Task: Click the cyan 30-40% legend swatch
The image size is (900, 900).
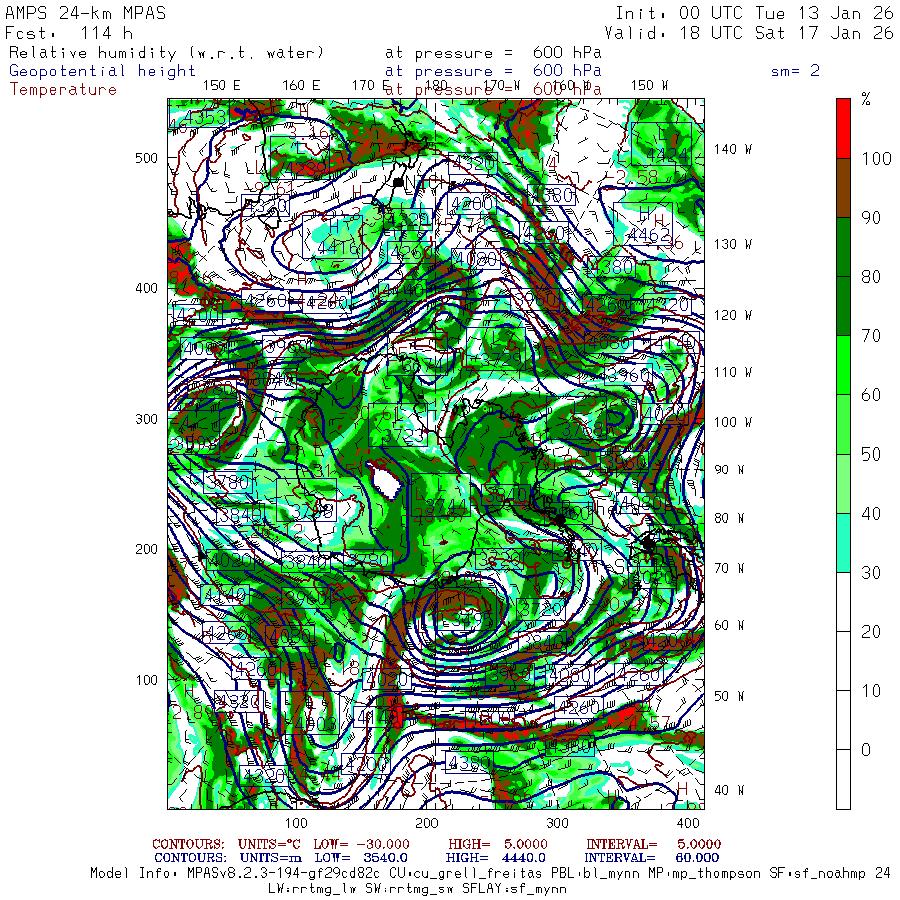Action: click(843, 542)
